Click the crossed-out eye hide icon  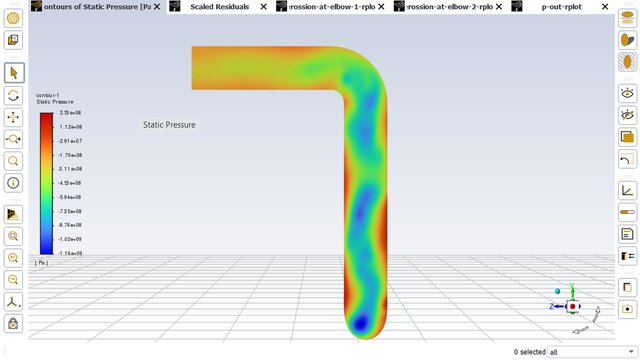coord(627,115)
